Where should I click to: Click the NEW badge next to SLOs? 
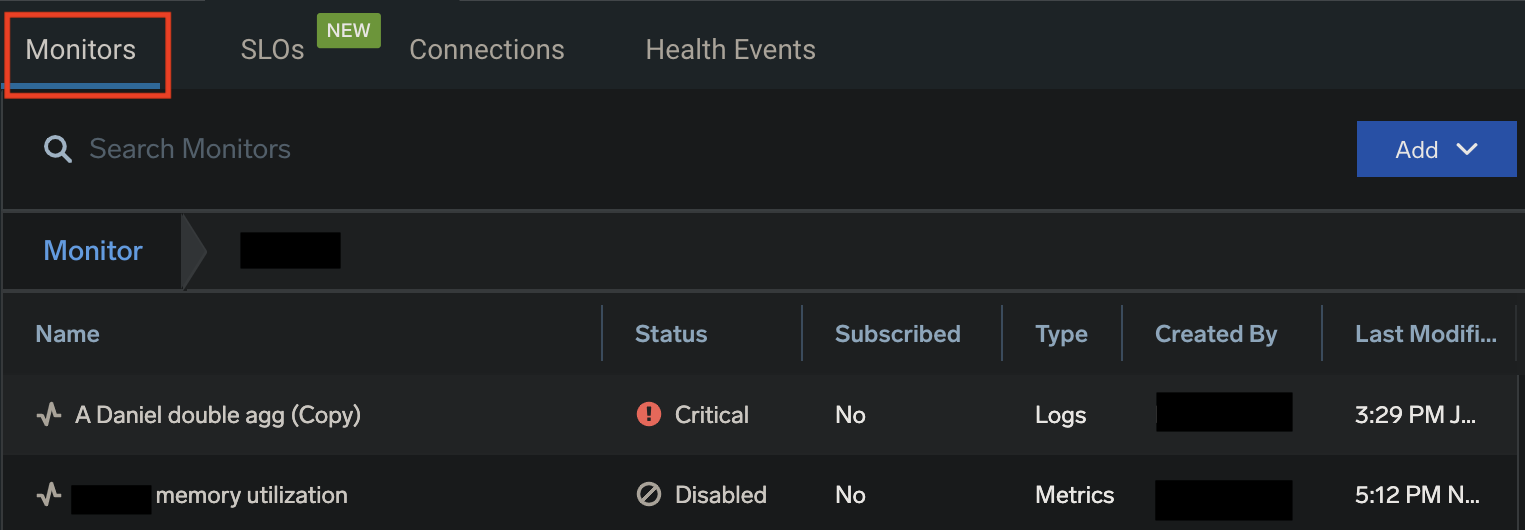348,30
